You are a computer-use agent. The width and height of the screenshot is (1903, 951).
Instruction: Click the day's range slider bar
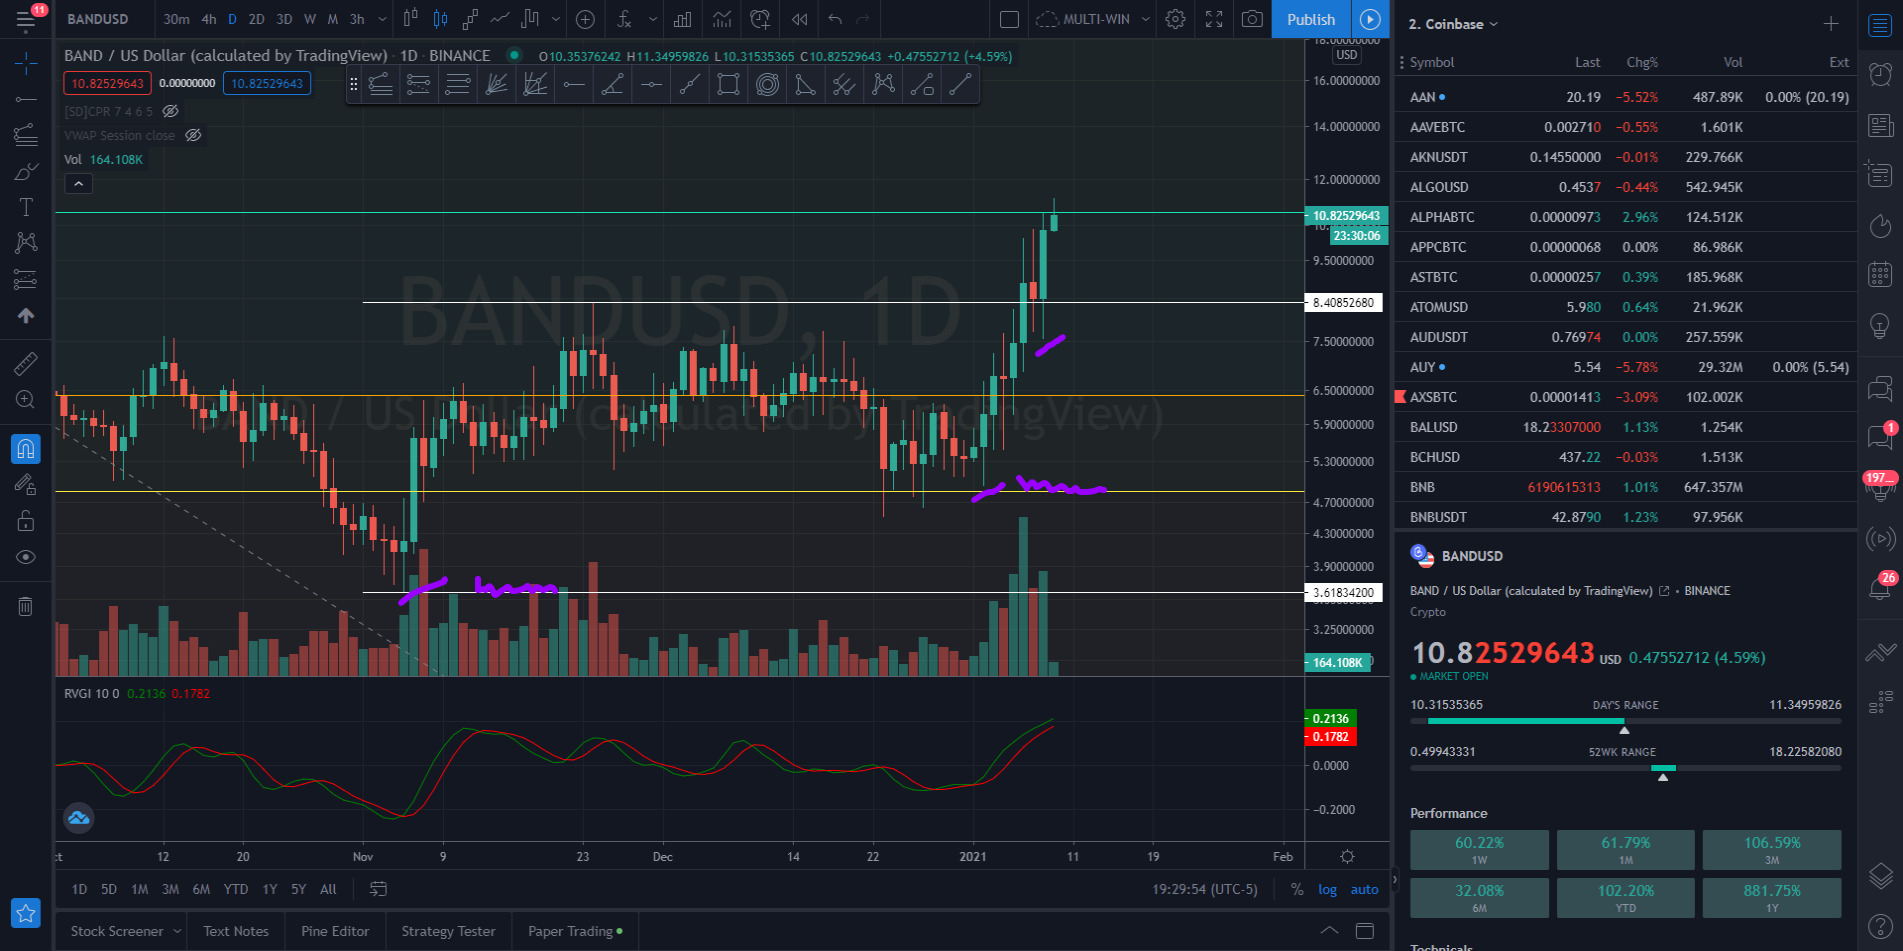tap(1625, 720)
